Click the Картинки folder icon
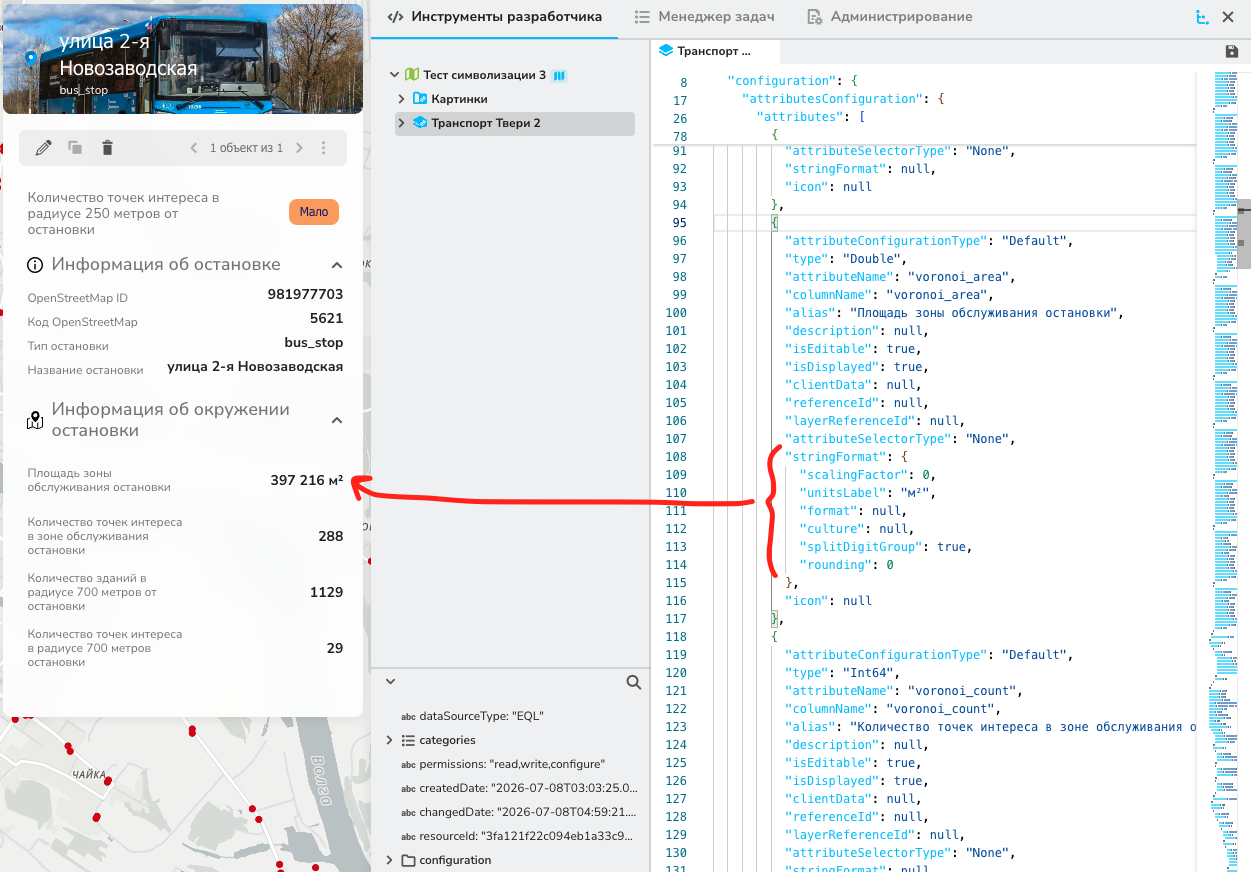This screenshot has width=1251, height=872. point(420,99)
